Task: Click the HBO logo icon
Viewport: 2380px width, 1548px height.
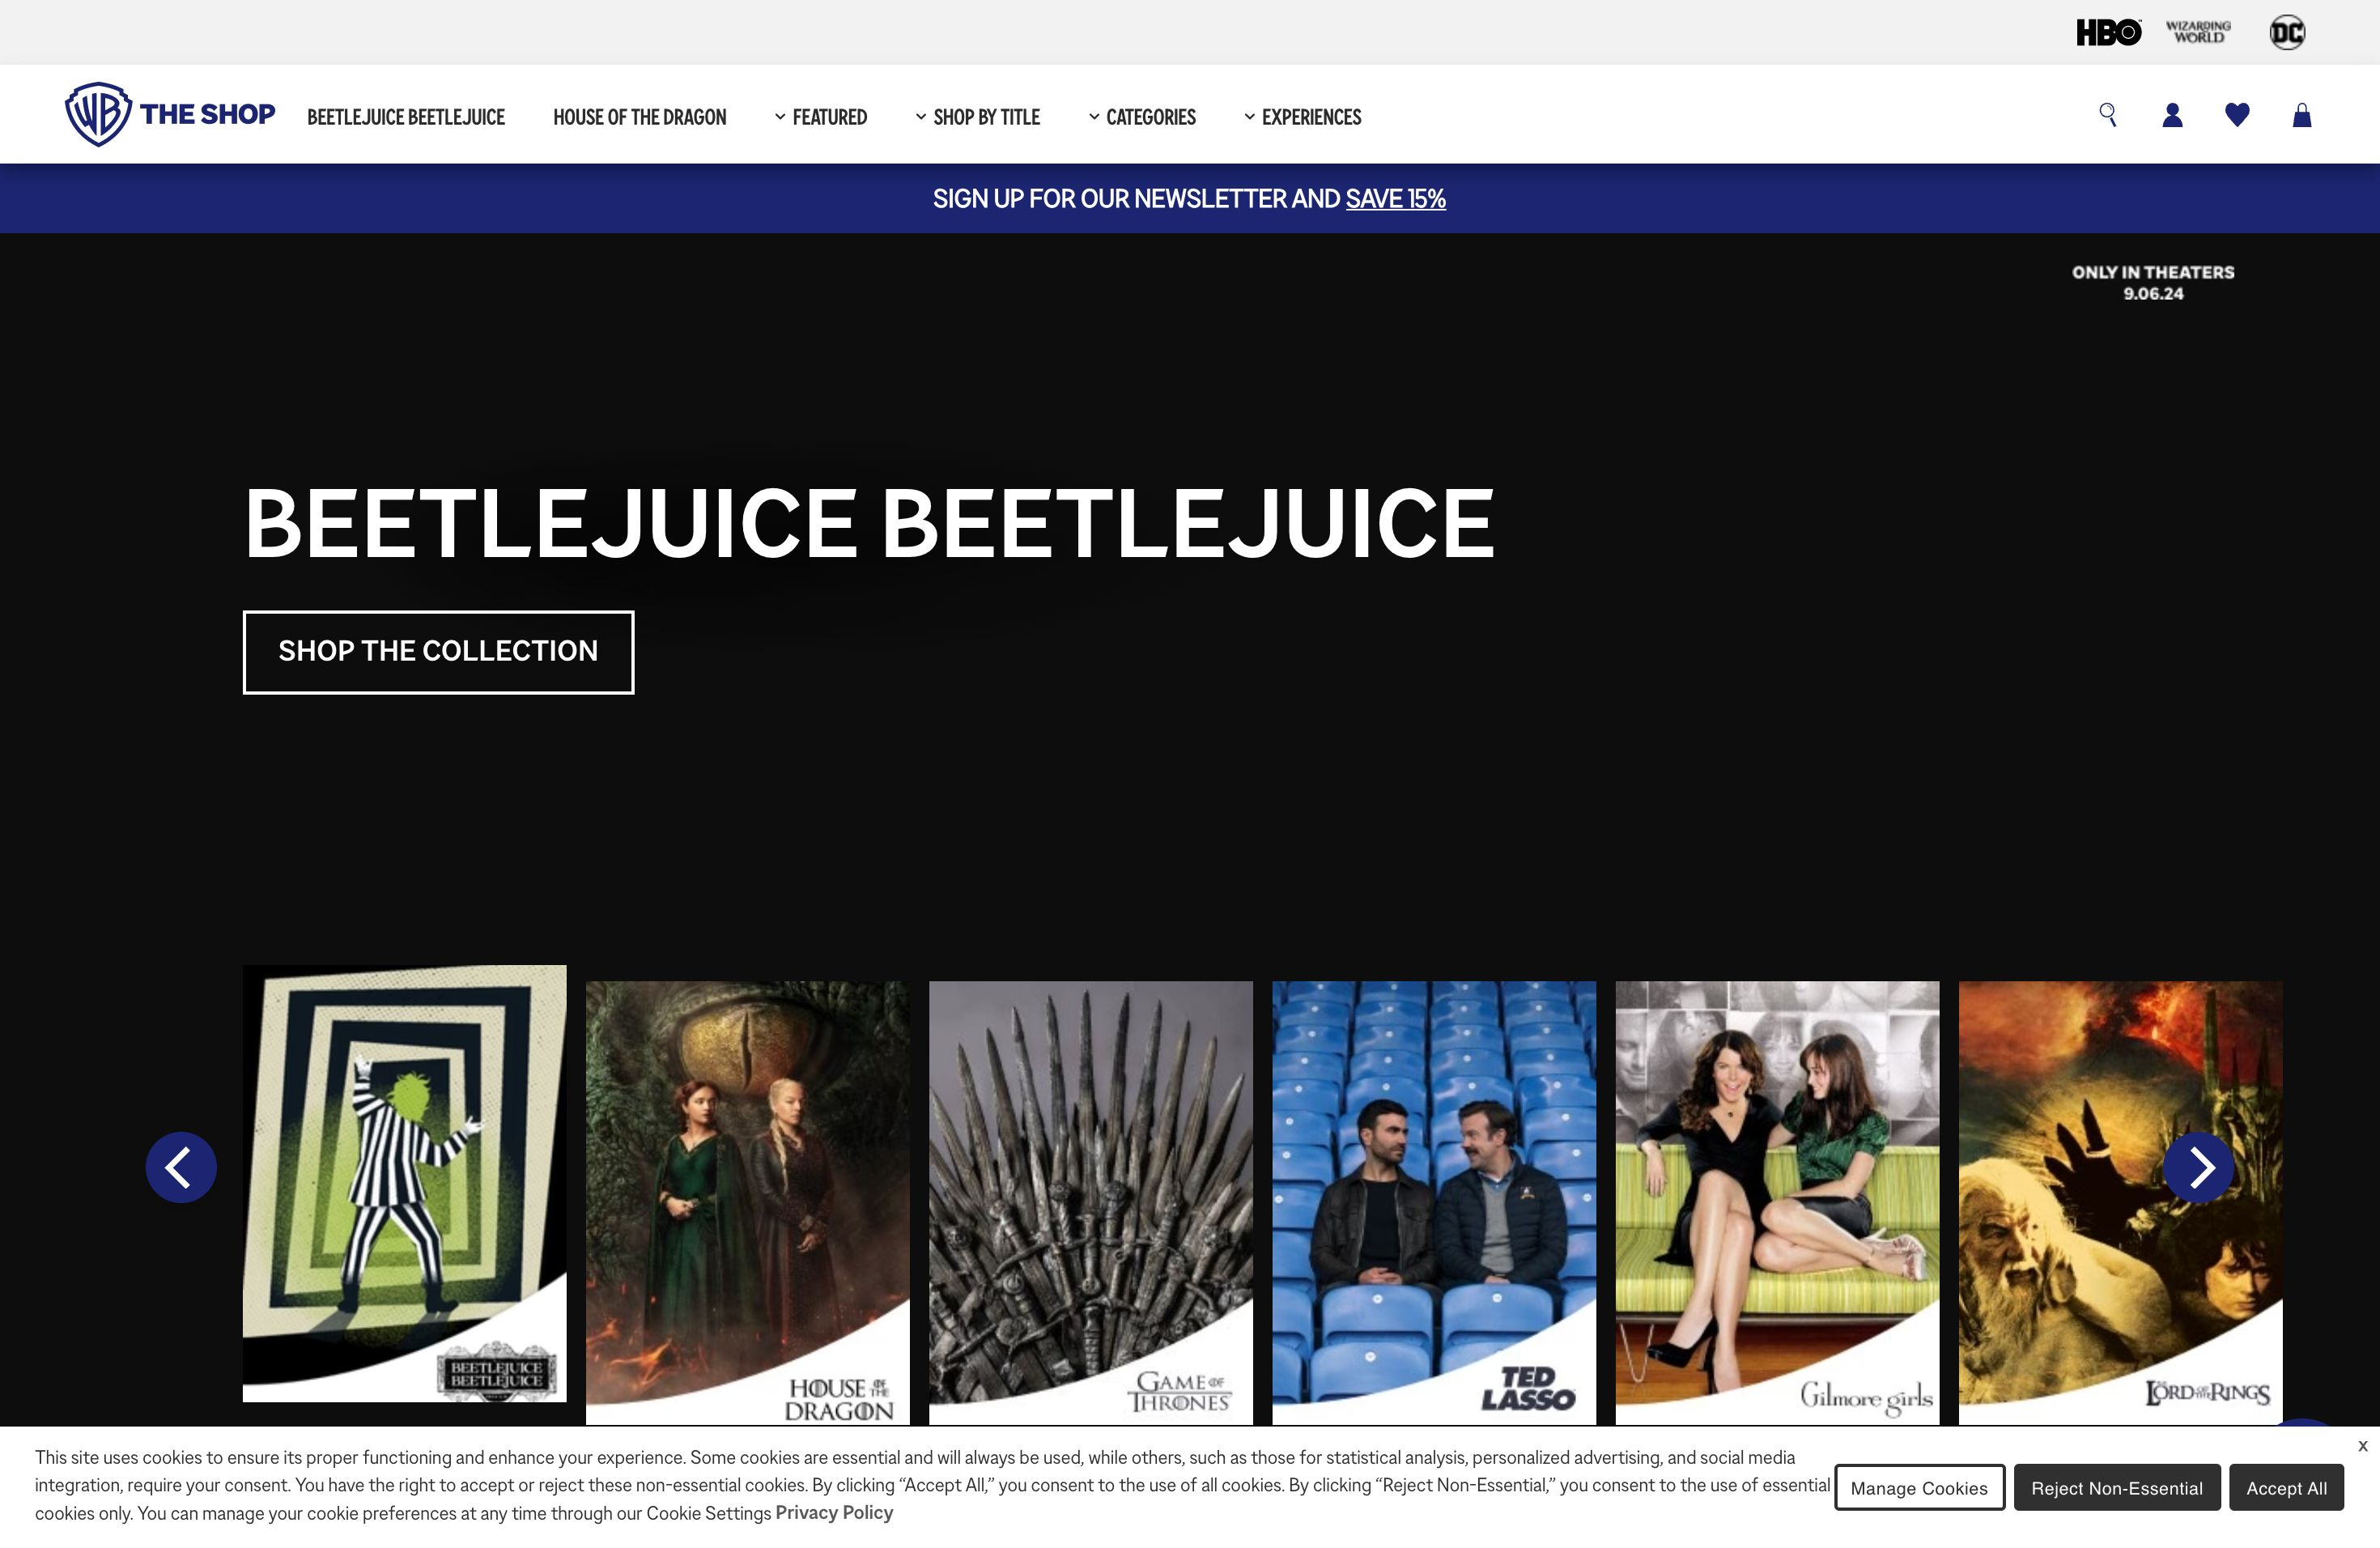Action: [2108, 33]
